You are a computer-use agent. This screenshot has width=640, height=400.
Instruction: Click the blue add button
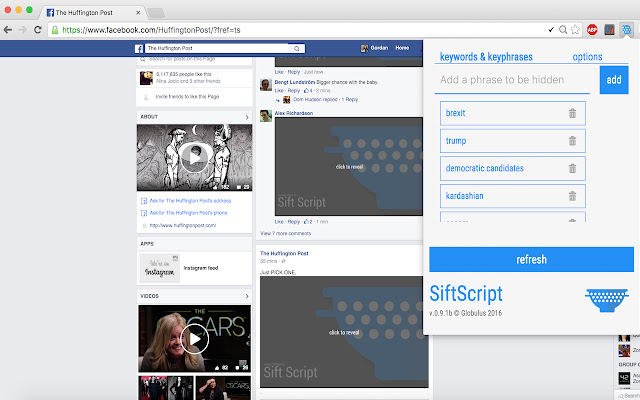click(x=614, y=80)
